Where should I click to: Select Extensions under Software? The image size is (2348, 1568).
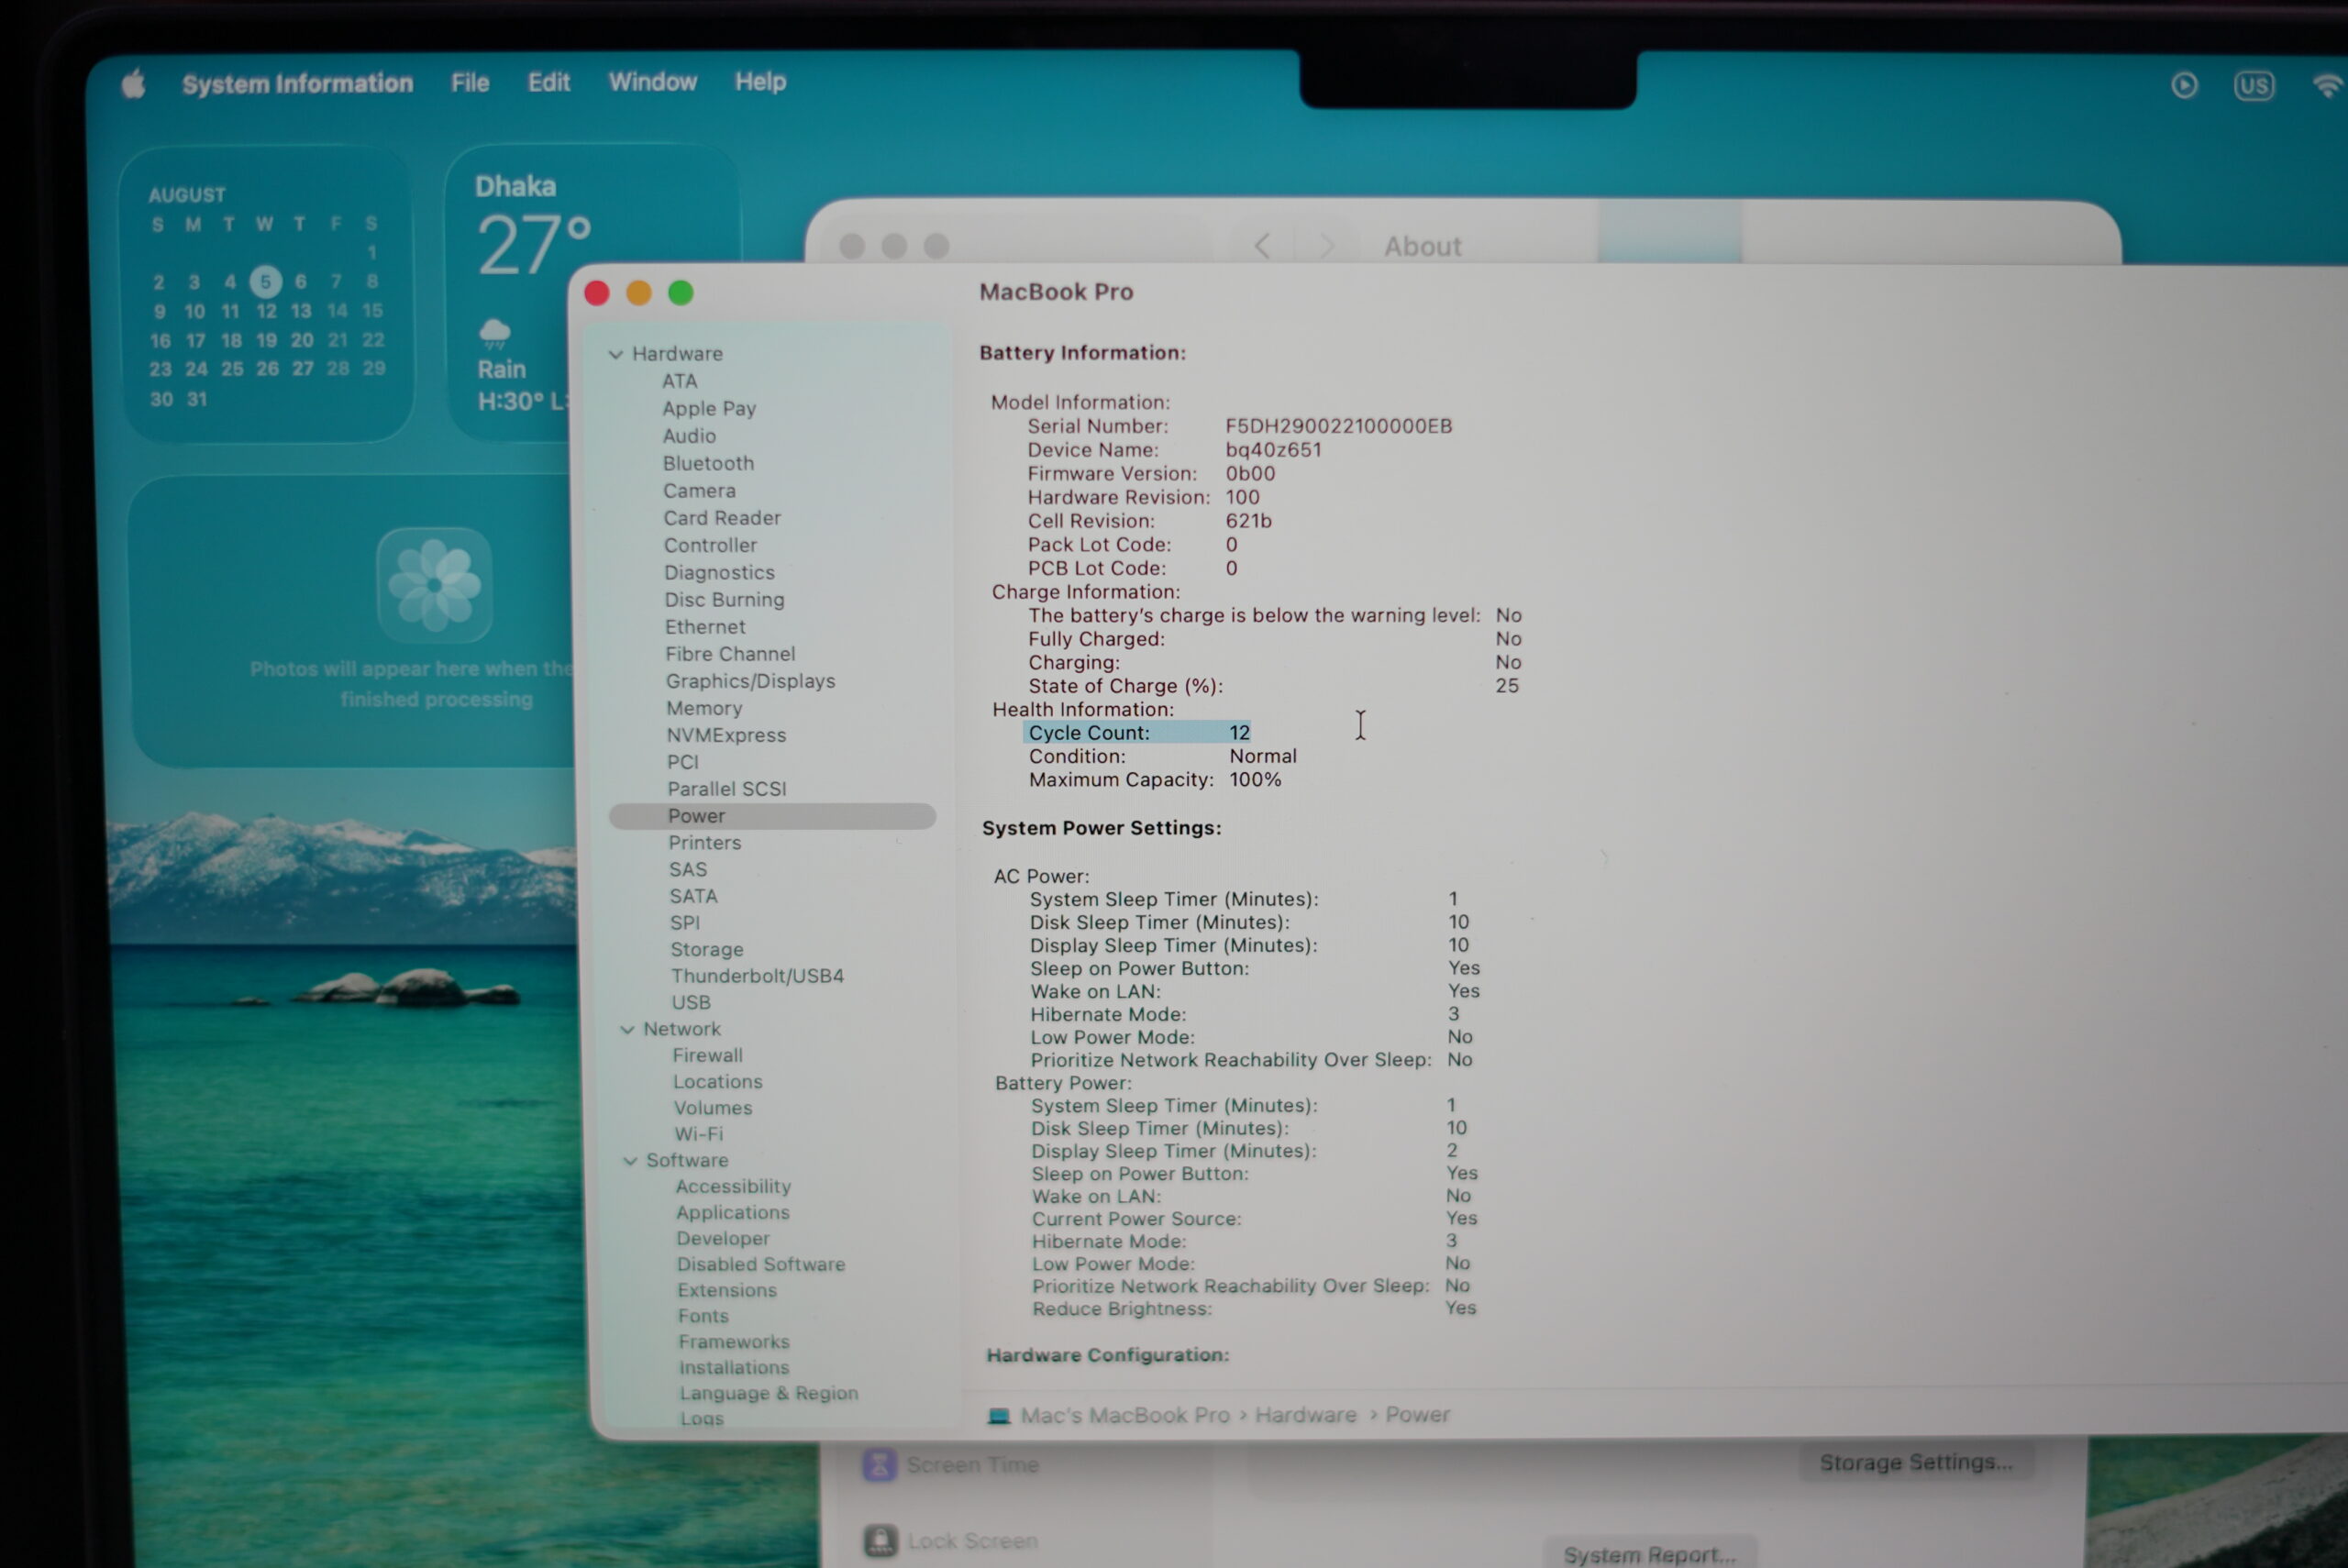click(x=726, y=1291)
